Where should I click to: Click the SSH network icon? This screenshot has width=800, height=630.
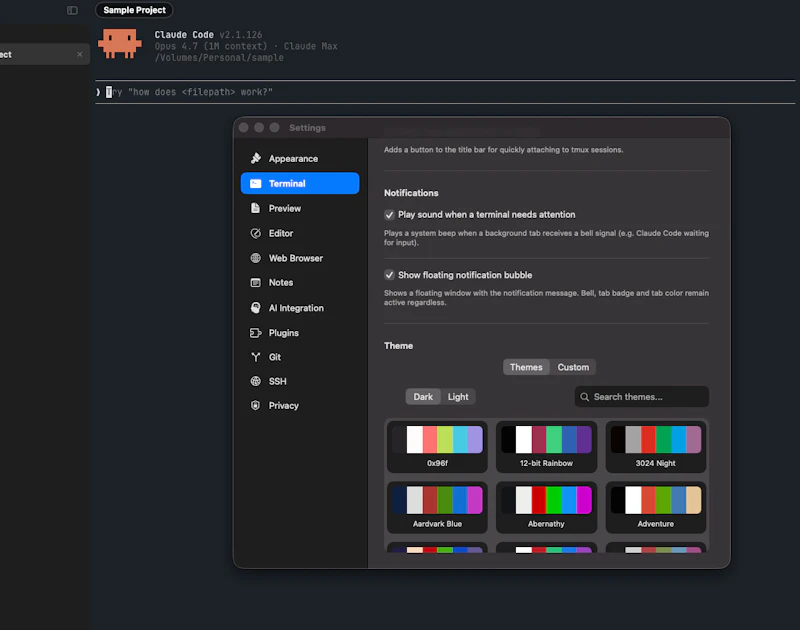pyautogui.click(x=256, y=381)
